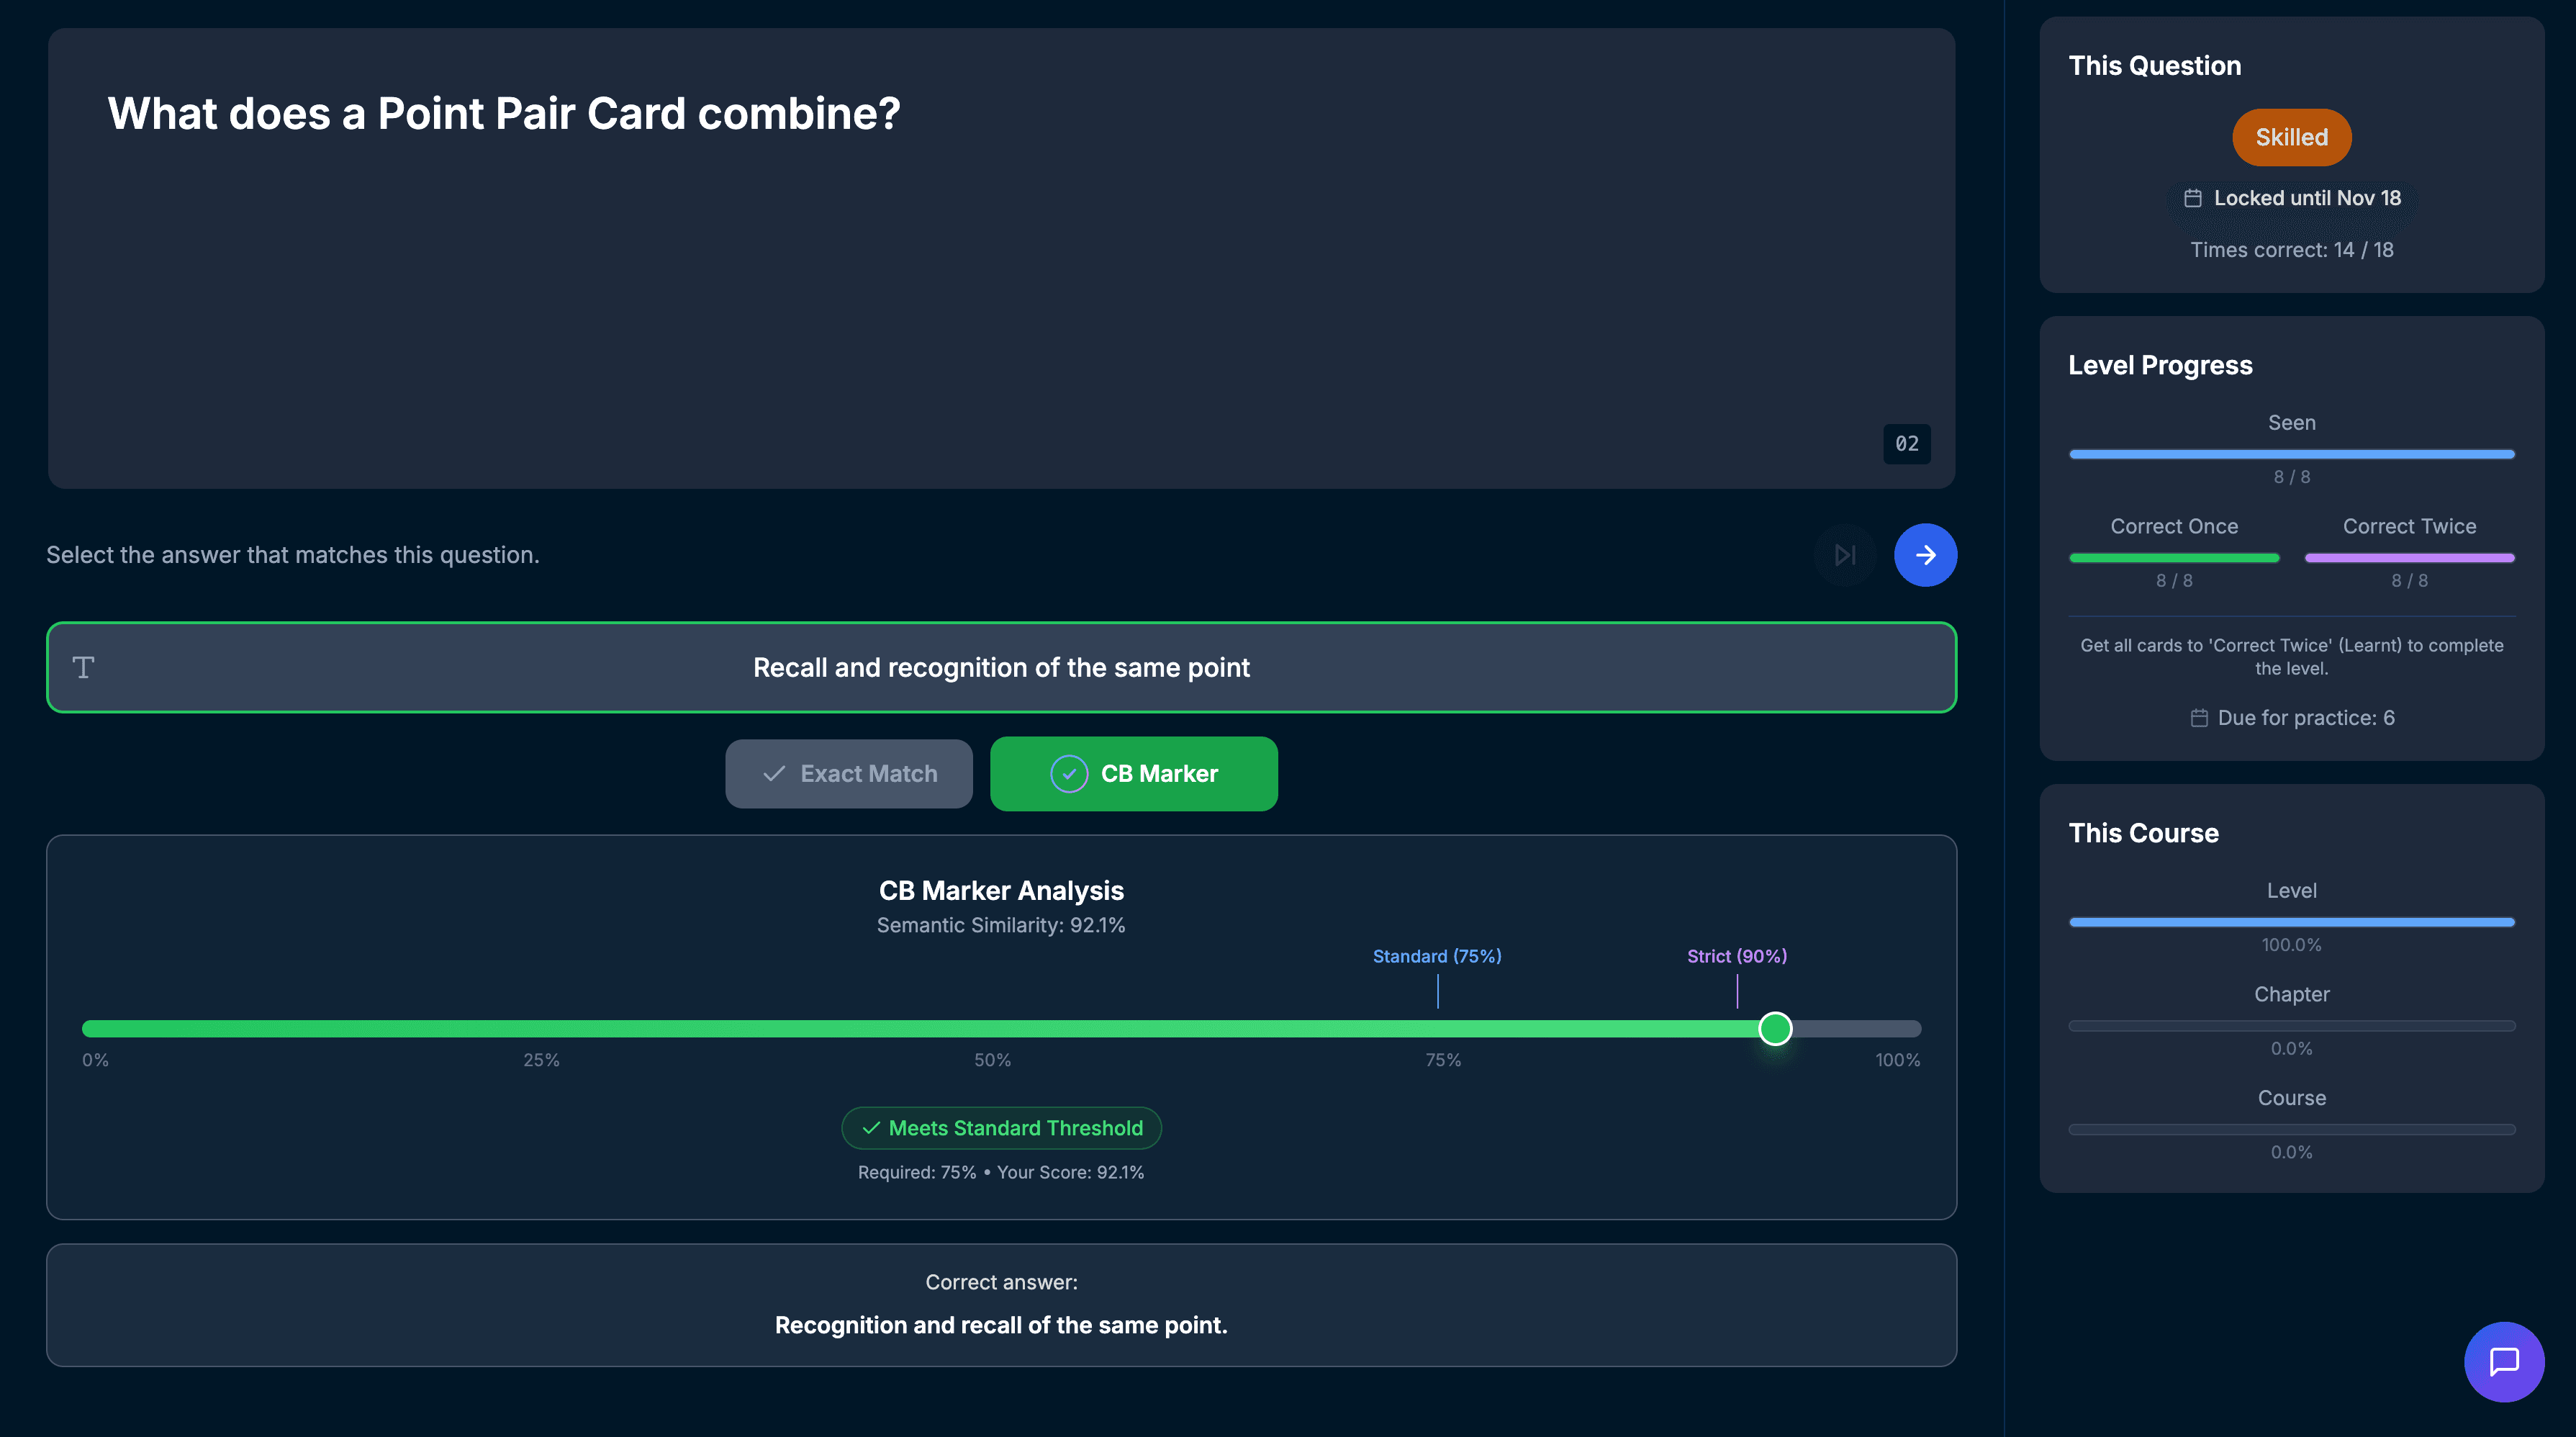
Task: Click the Exact Match checkmark icon
Action: tap(774, 774)
